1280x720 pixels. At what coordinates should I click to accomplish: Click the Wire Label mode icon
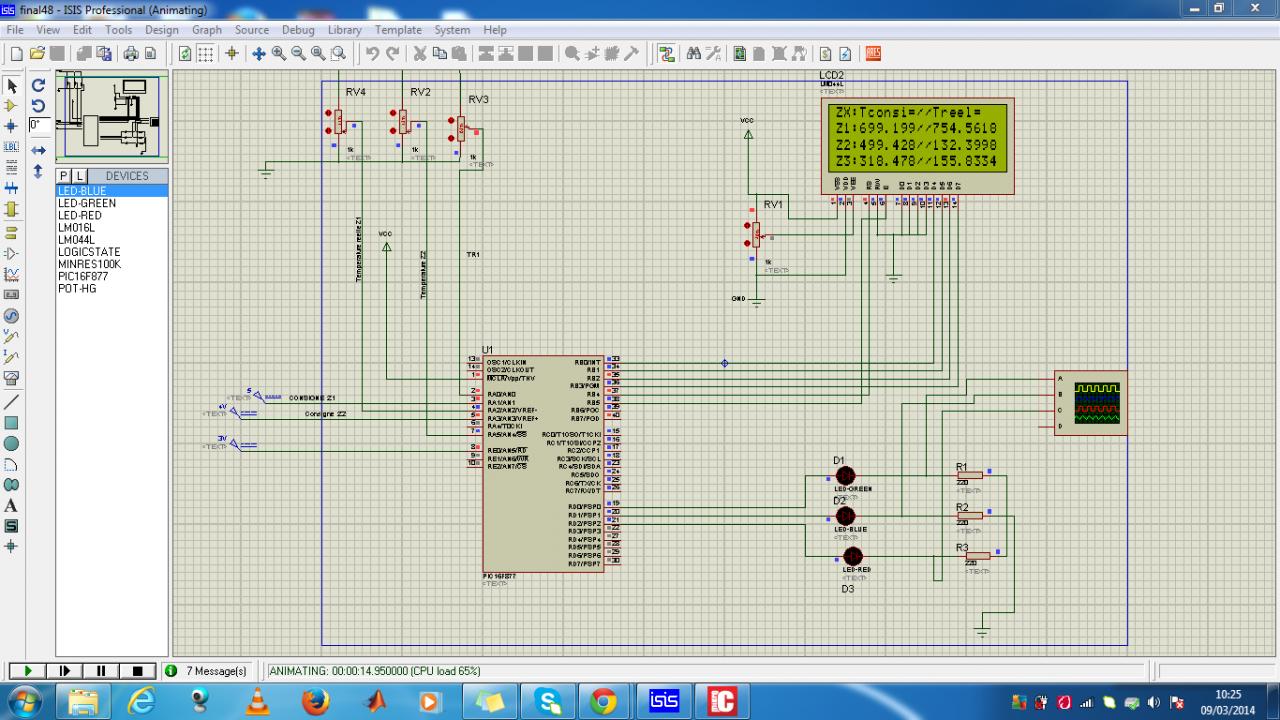[x=12, y=147]
